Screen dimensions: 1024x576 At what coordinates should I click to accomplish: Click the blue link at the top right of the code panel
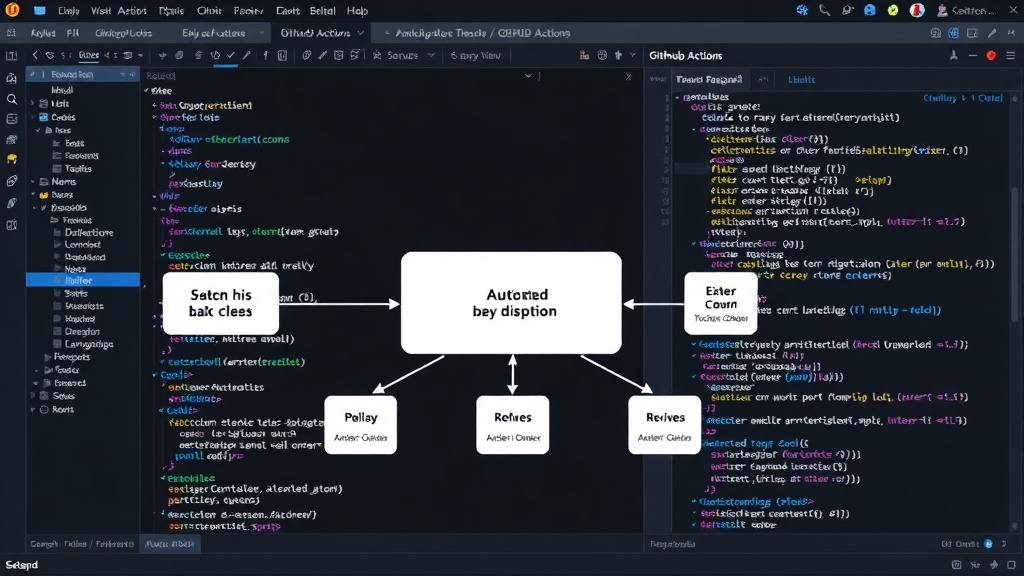click(963, 98)
